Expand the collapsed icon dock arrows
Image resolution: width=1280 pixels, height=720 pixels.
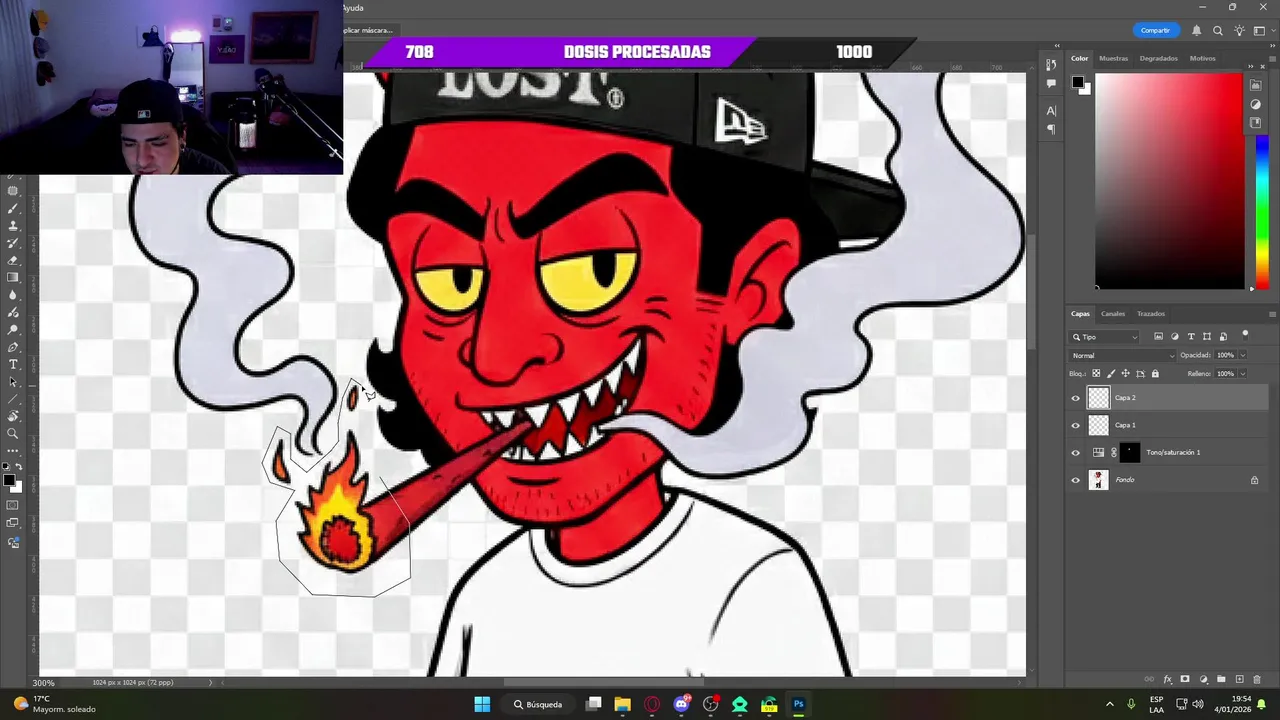pos(1056,46)
